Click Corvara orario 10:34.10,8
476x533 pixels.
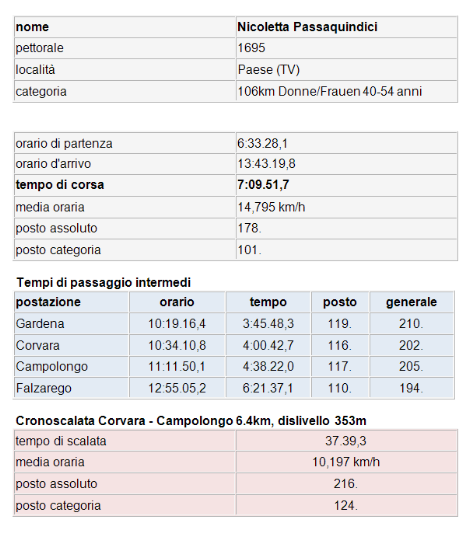(x=177, y=346)
